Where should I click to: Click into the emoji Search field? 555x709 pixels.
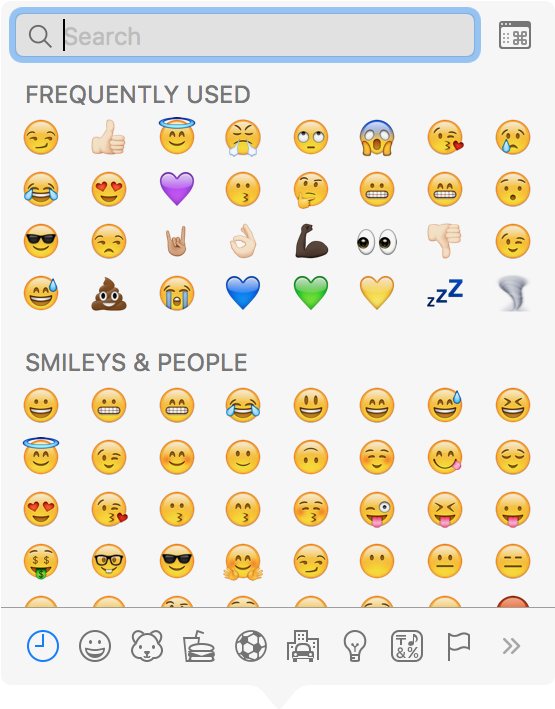pyautogui.click(x=245, y=35)
